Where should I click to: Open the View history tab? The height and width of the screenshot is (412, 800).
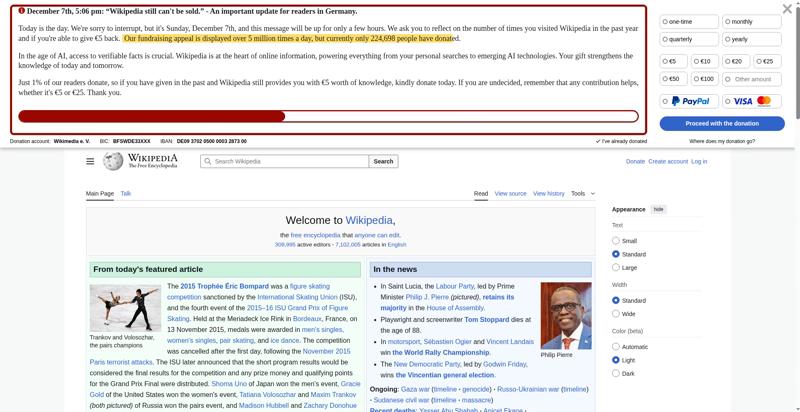click(548, 193)
